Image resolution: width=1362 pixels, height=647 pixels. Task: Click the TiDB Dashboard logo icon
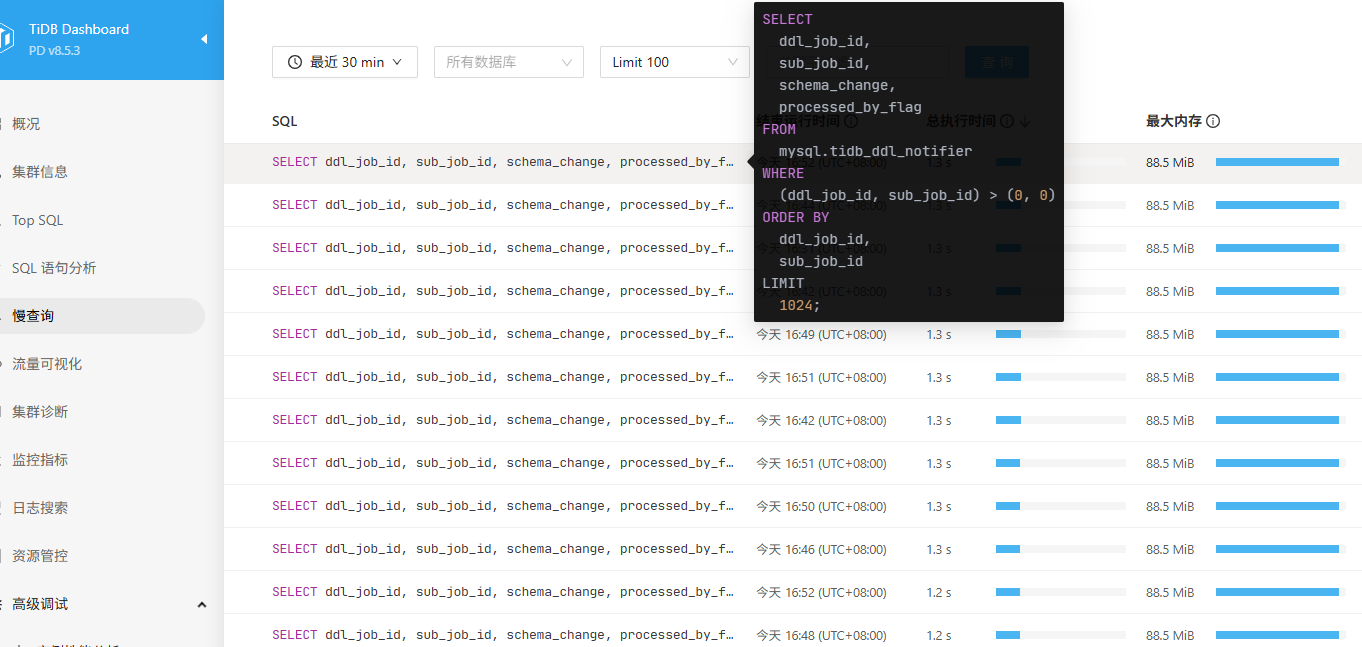pos(5,39)
